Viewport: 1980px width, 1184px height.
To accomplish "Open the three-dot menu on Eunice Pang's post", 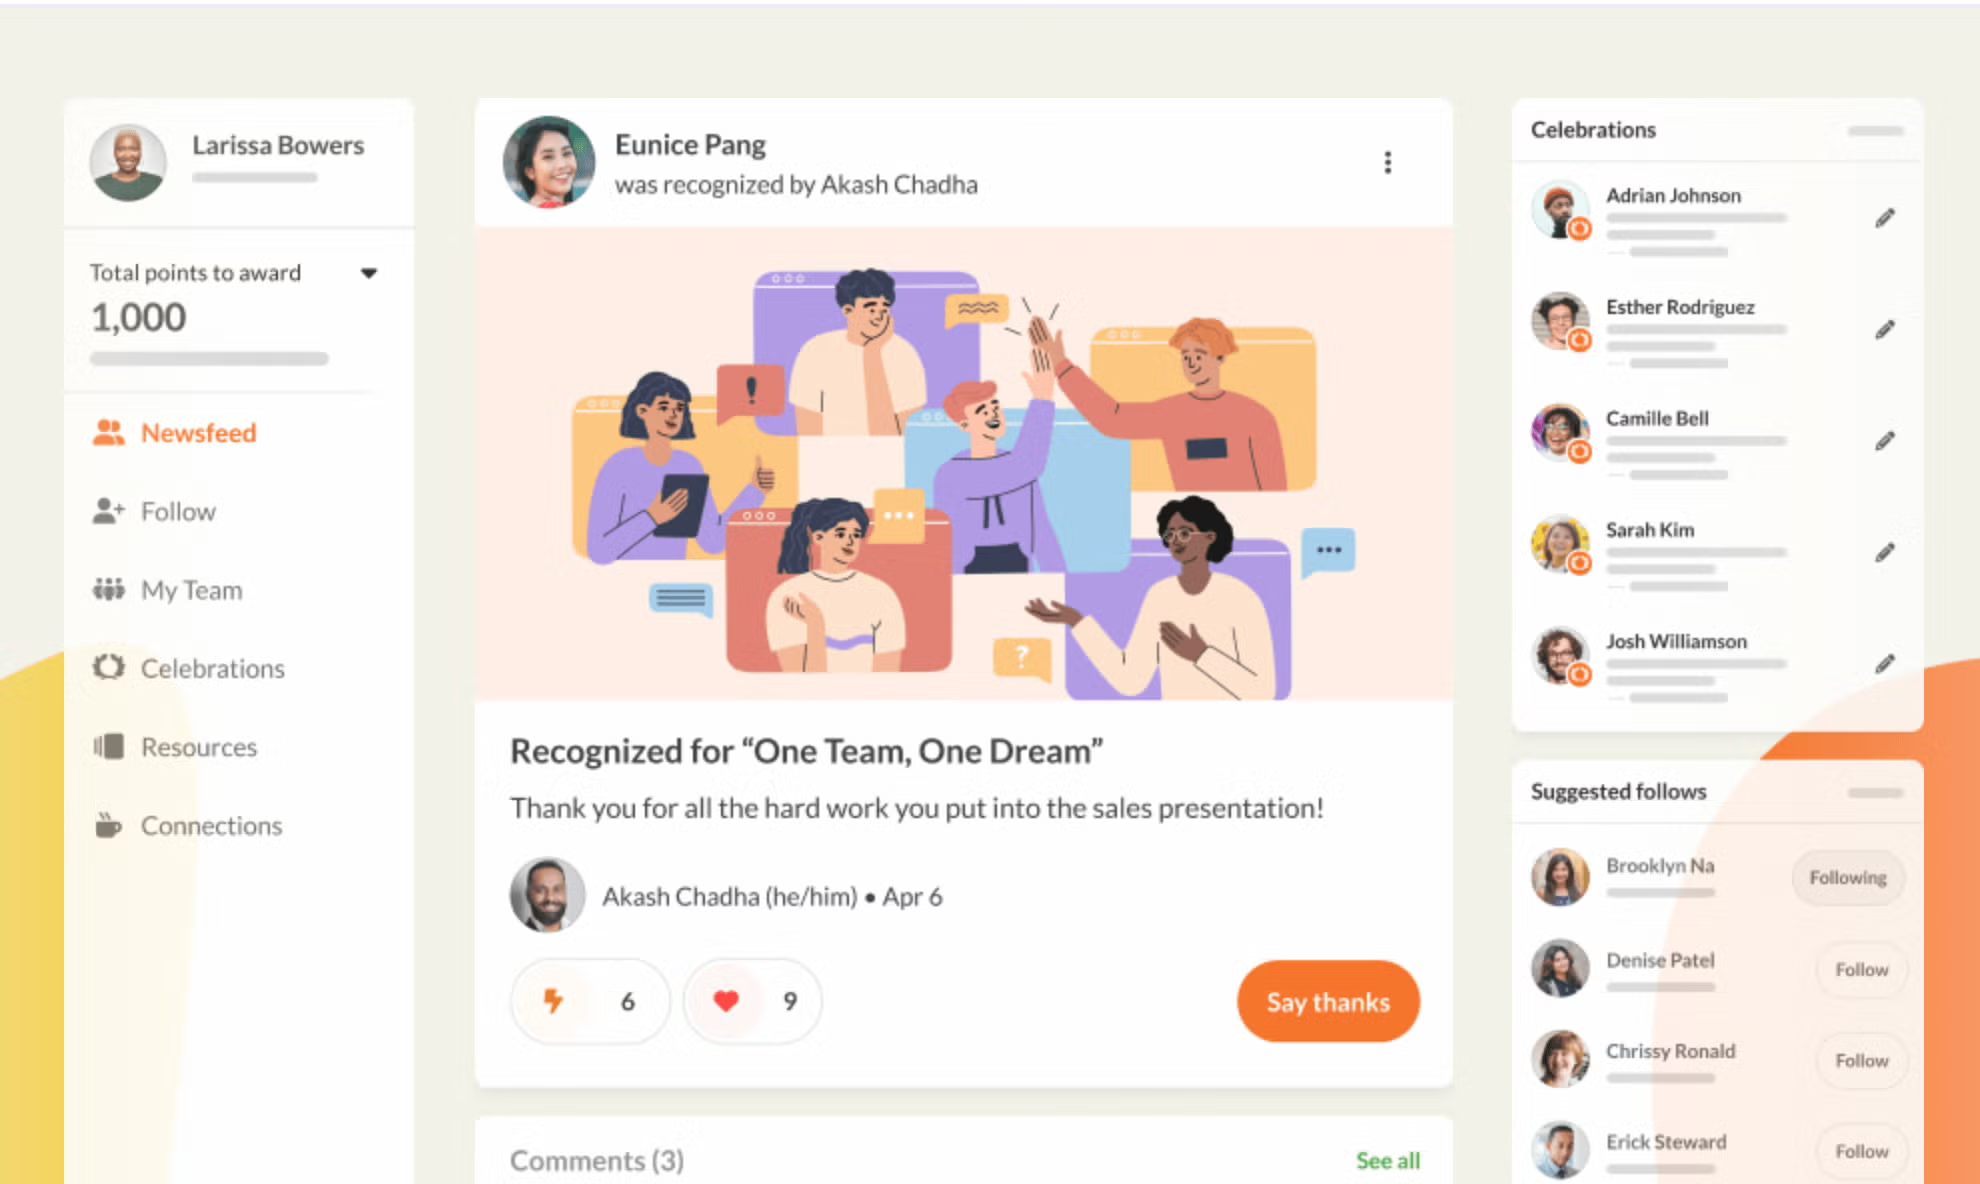I will click(1387, 162).
